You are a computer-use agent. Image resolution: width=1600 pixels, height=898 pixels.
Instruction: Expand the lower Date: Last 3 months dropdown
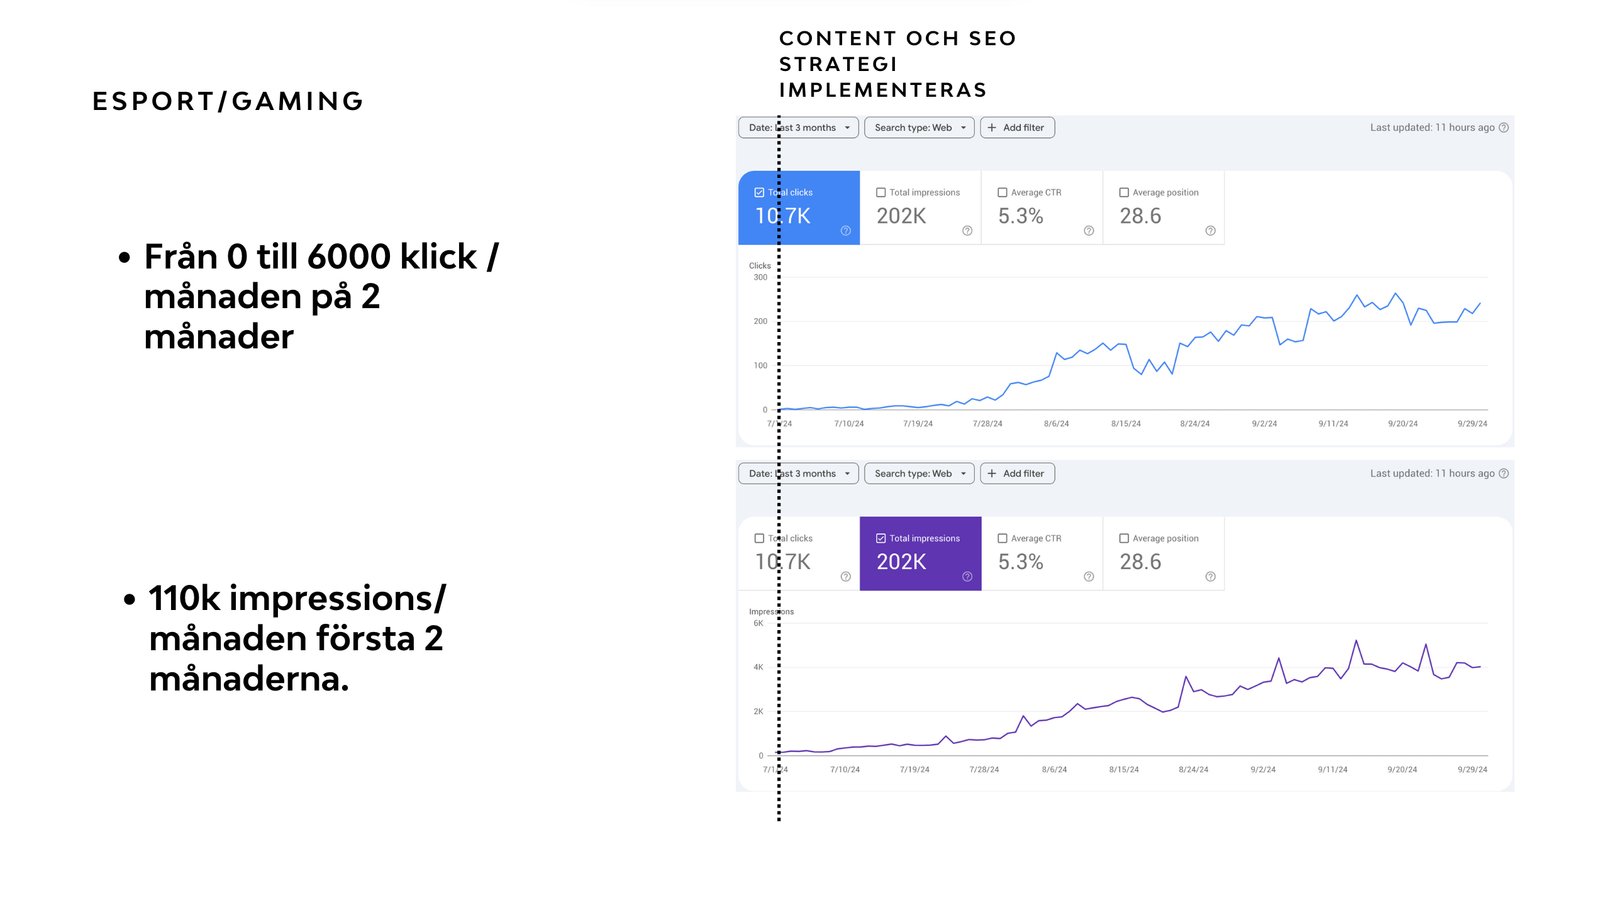click(798, 474)
